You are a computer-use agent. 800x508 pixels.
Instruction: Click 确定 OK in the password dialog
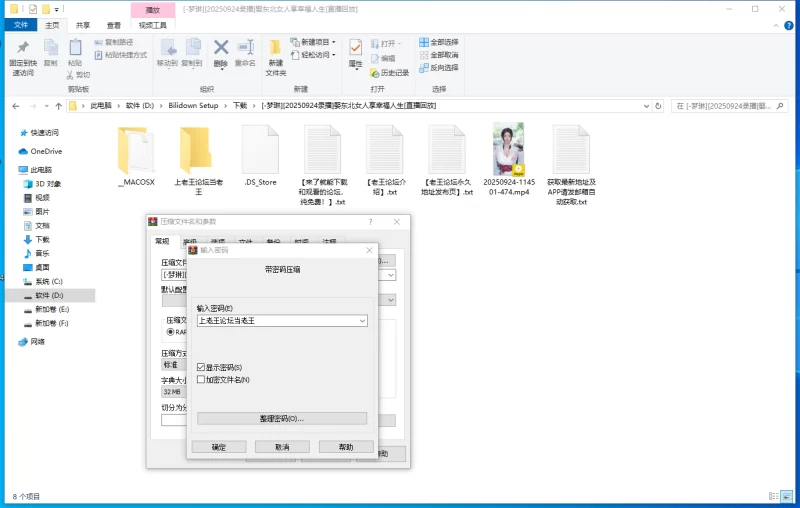(219, 447)
